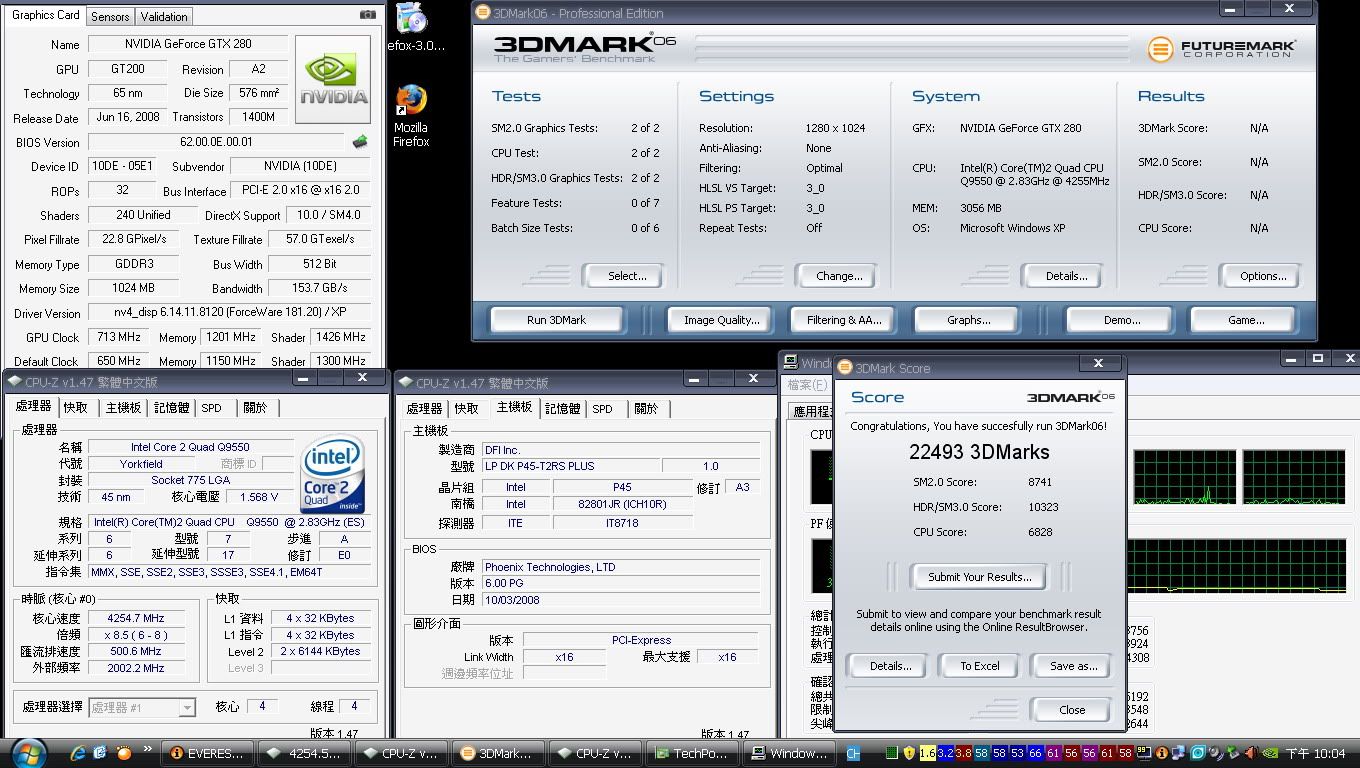Image resolution: width=1360 pixels, height=768 pixels.
Task: Click the BIOS Version field 62.00.0E.00.01
Action: tap(216, 142)
